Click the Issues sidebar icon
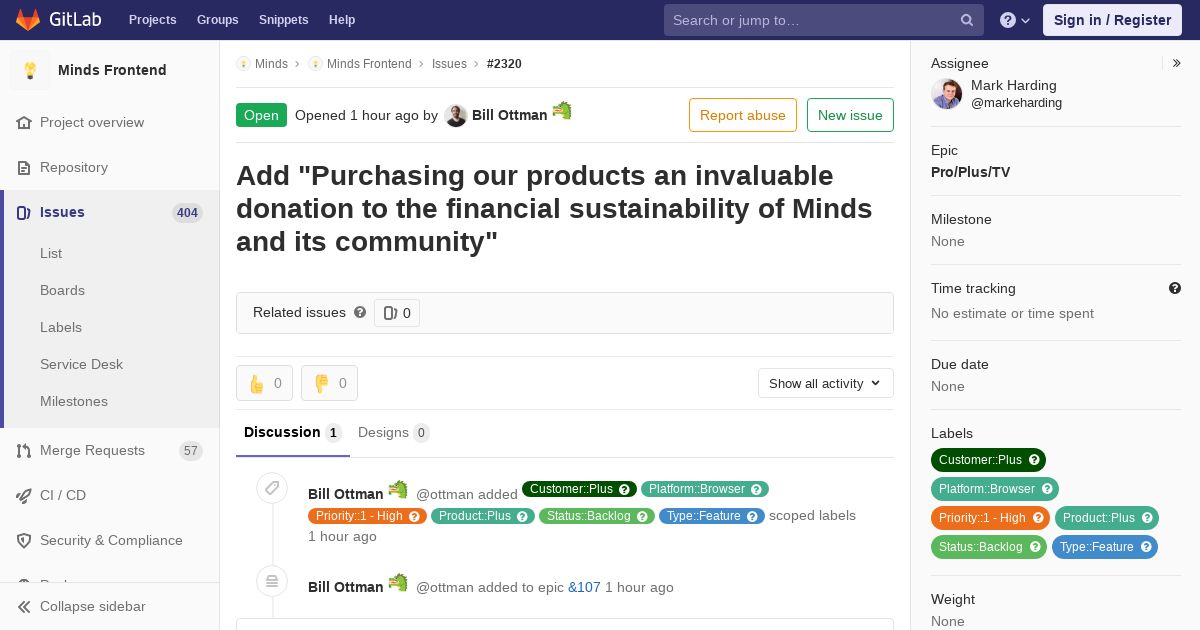This screenshot has height=630, width=1200. click(24, 212)
